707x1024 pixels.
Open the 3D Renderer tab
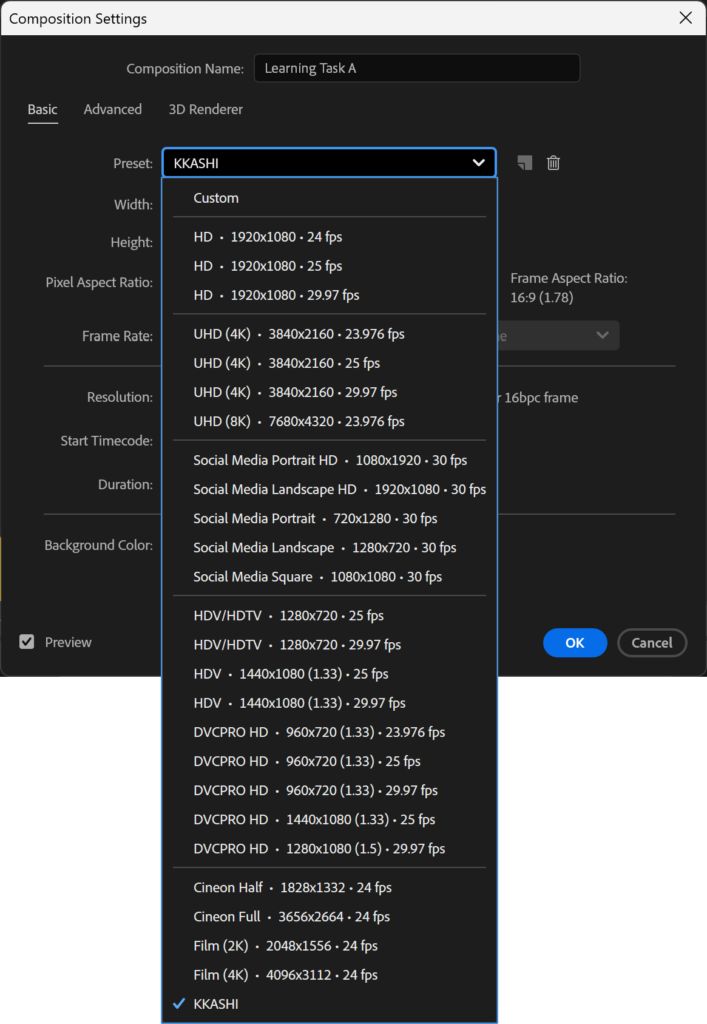[x=205, y=109]
